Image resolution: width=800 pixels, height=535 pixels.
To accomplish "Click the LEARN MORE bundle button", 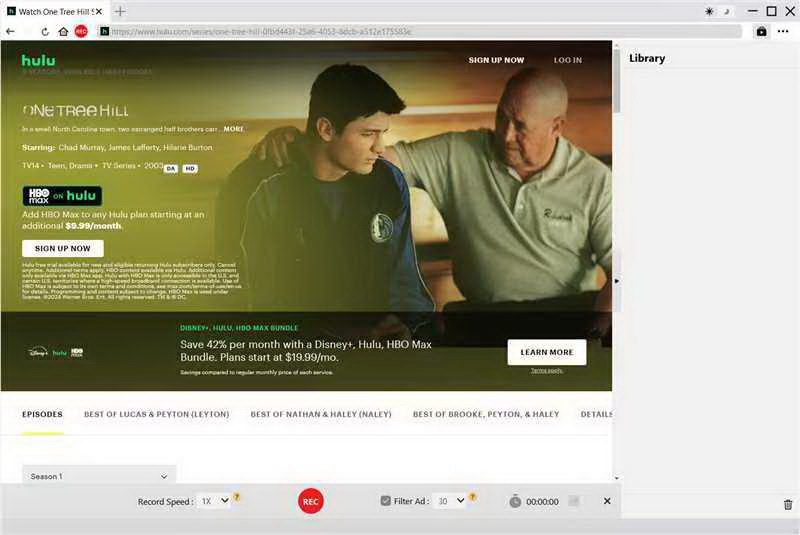I will click(x=546, y=352).
